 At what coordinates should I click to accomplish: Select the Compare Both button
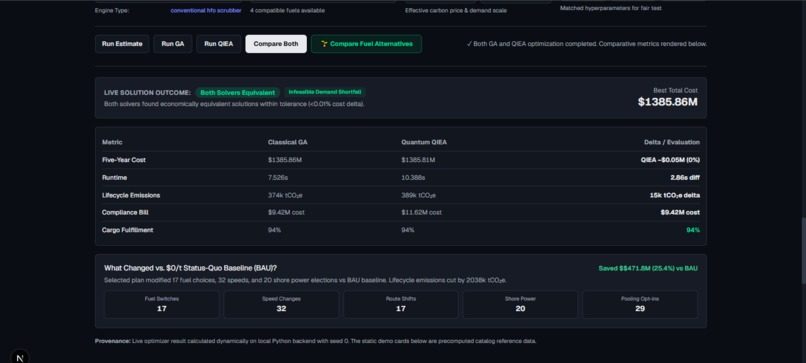click(276, 44)
